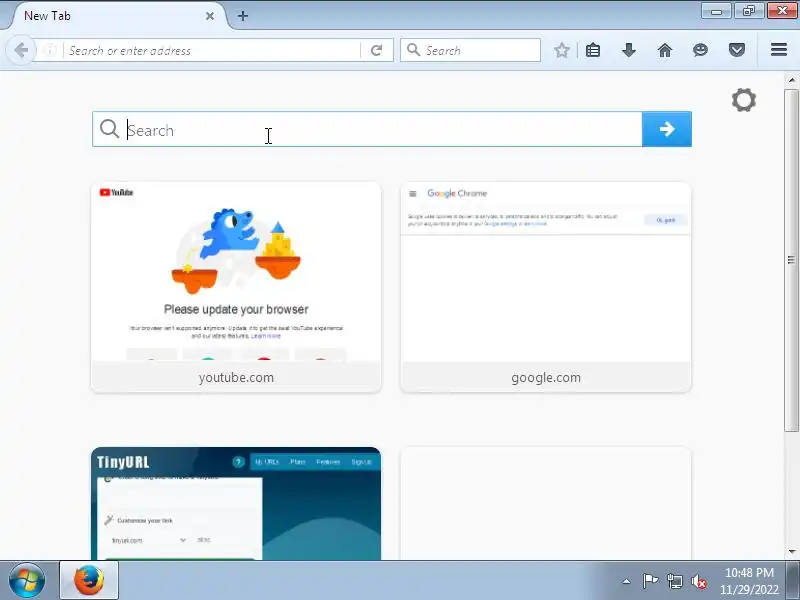This screenshot has height=600, width=800.
Task: Open the Action Center flag icon
Action: tap(650, 581)
